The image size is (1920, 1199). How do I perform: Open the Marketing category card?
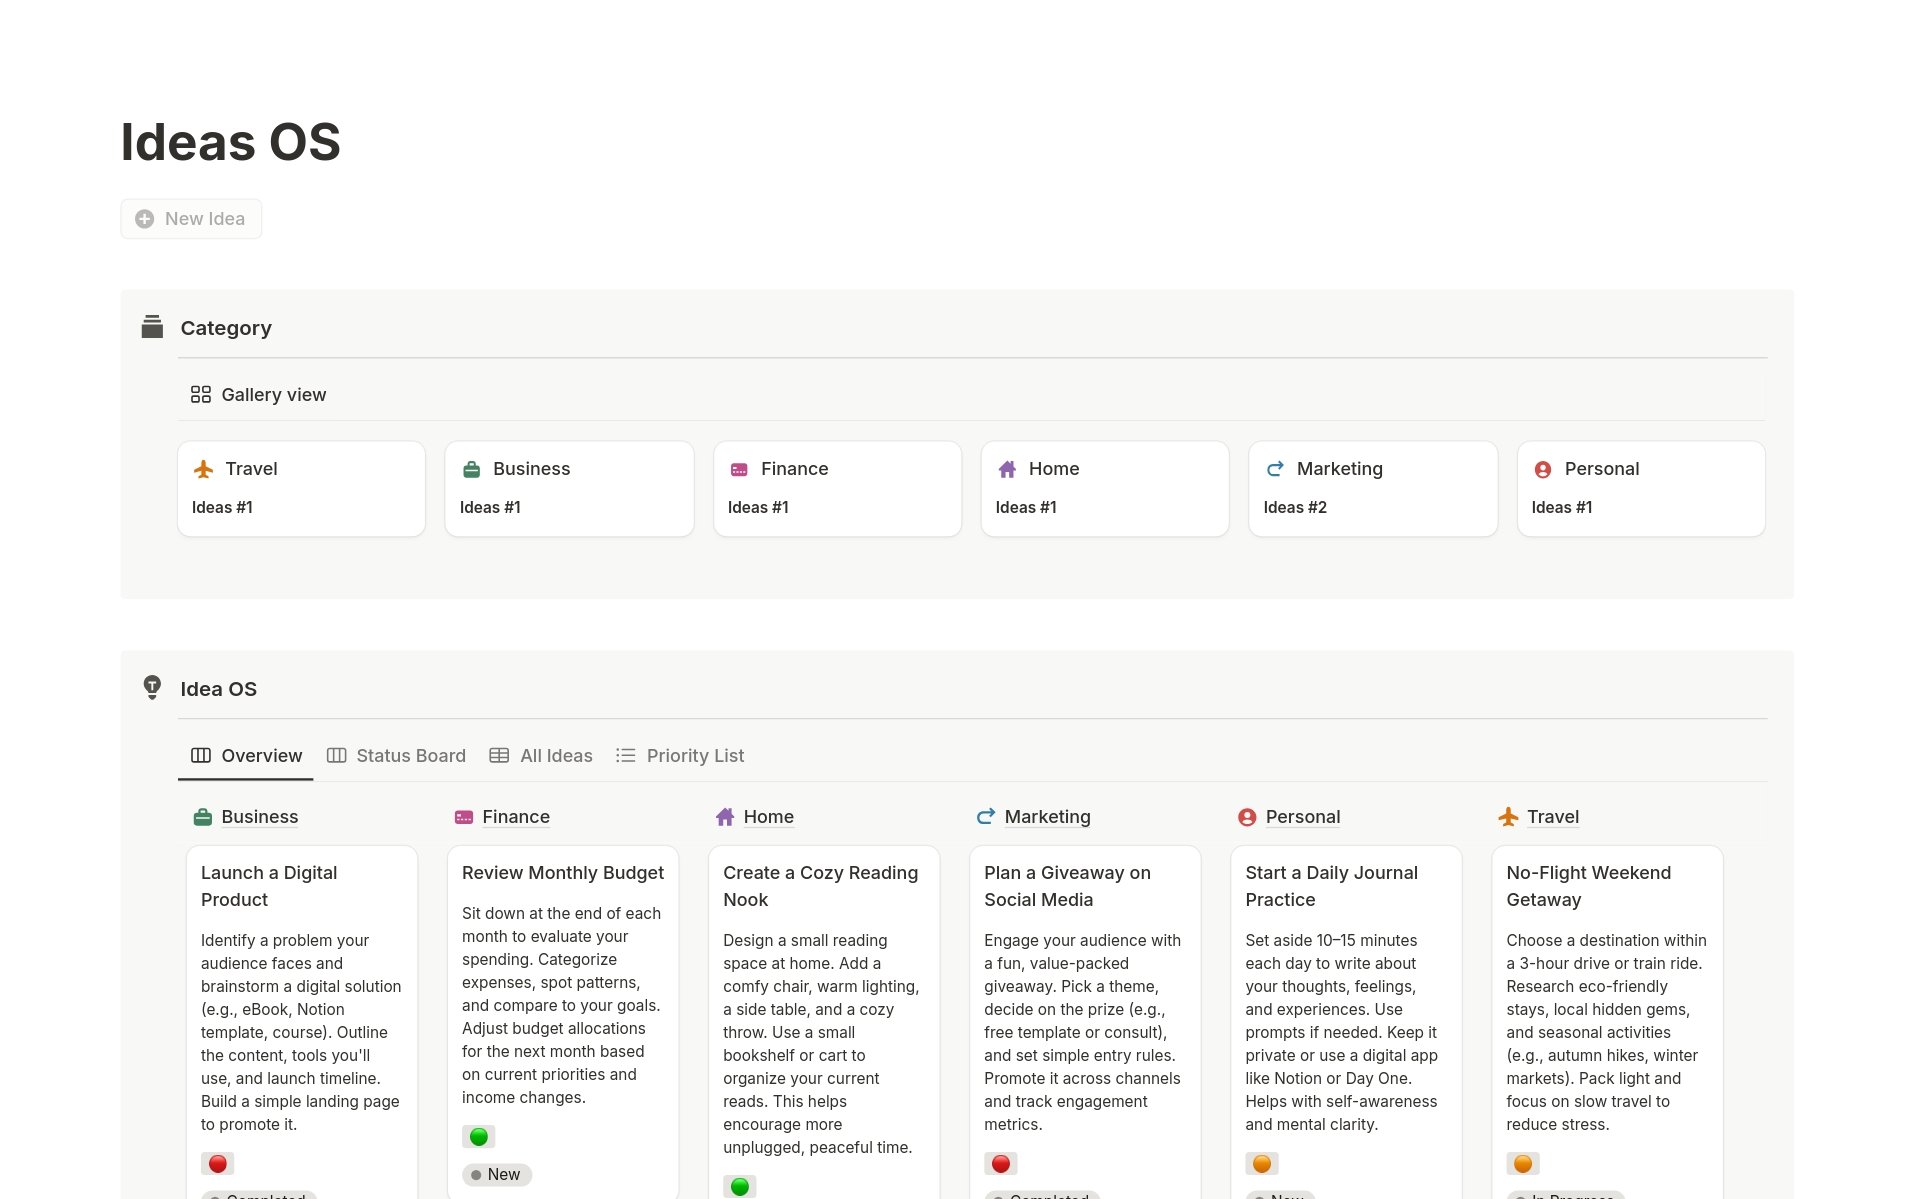[1373, 489]
